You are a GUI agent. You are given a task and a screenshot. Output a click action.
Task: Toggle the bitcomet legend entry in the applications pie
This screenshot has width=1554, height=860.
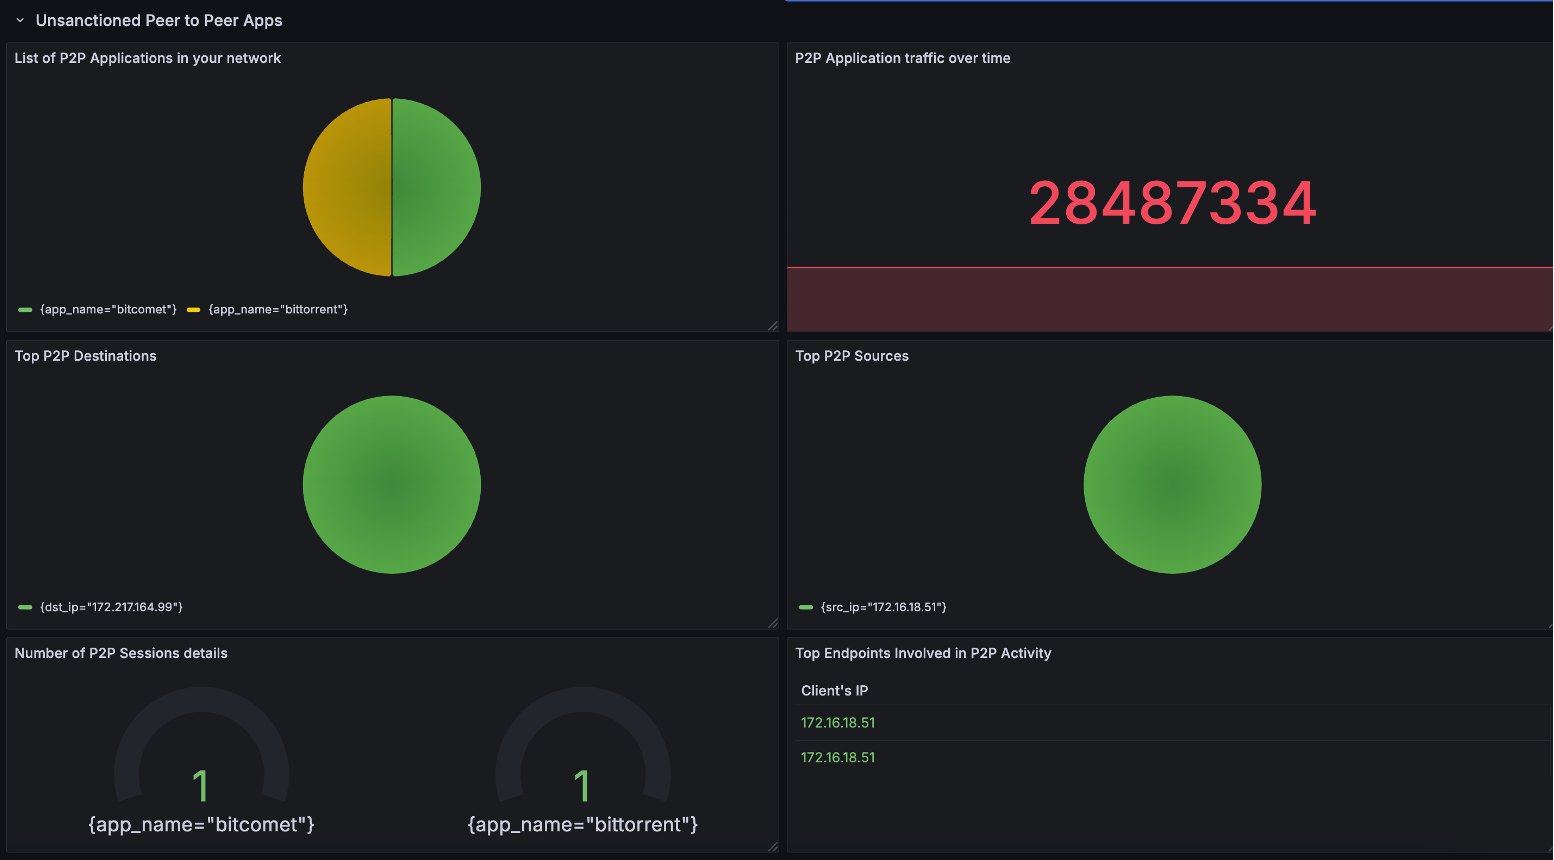(x=108, y=310)
